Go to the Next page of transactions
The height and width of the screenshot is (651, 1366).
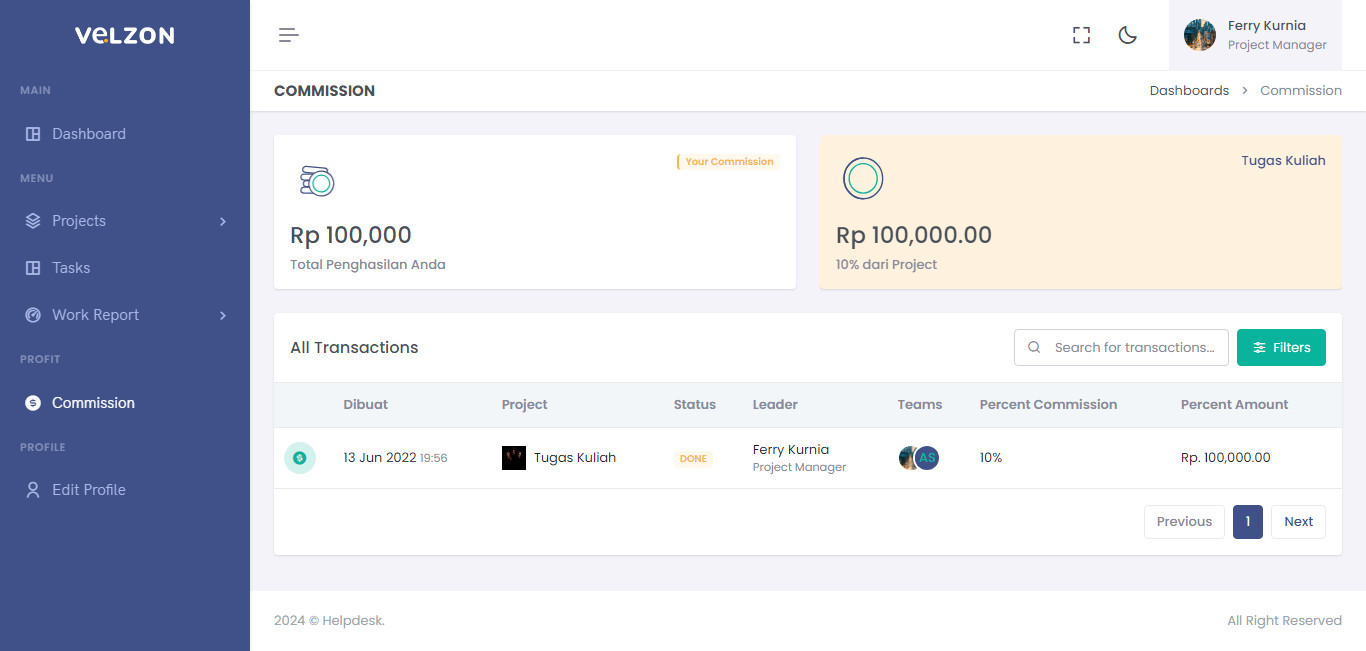pyautogui.click(x=1298, y=521)
